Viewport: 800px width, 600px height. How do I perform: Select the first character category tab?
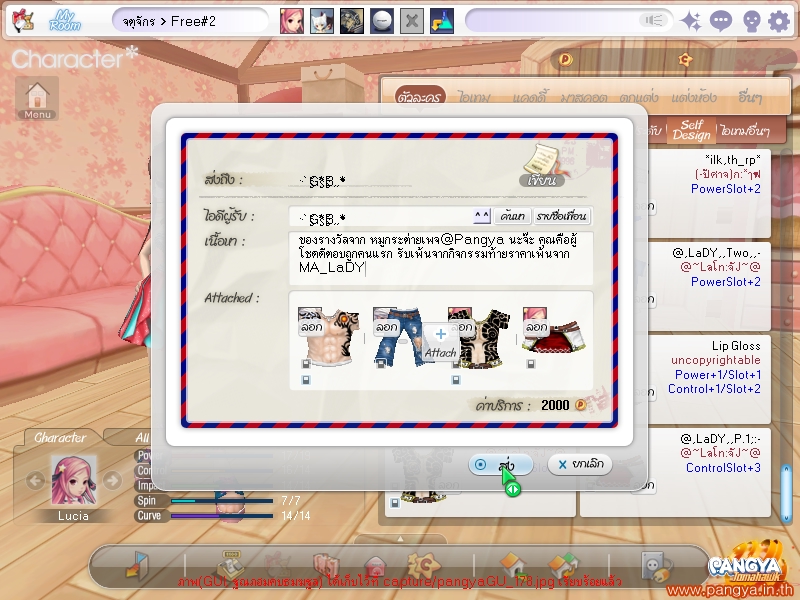(420, 97)
